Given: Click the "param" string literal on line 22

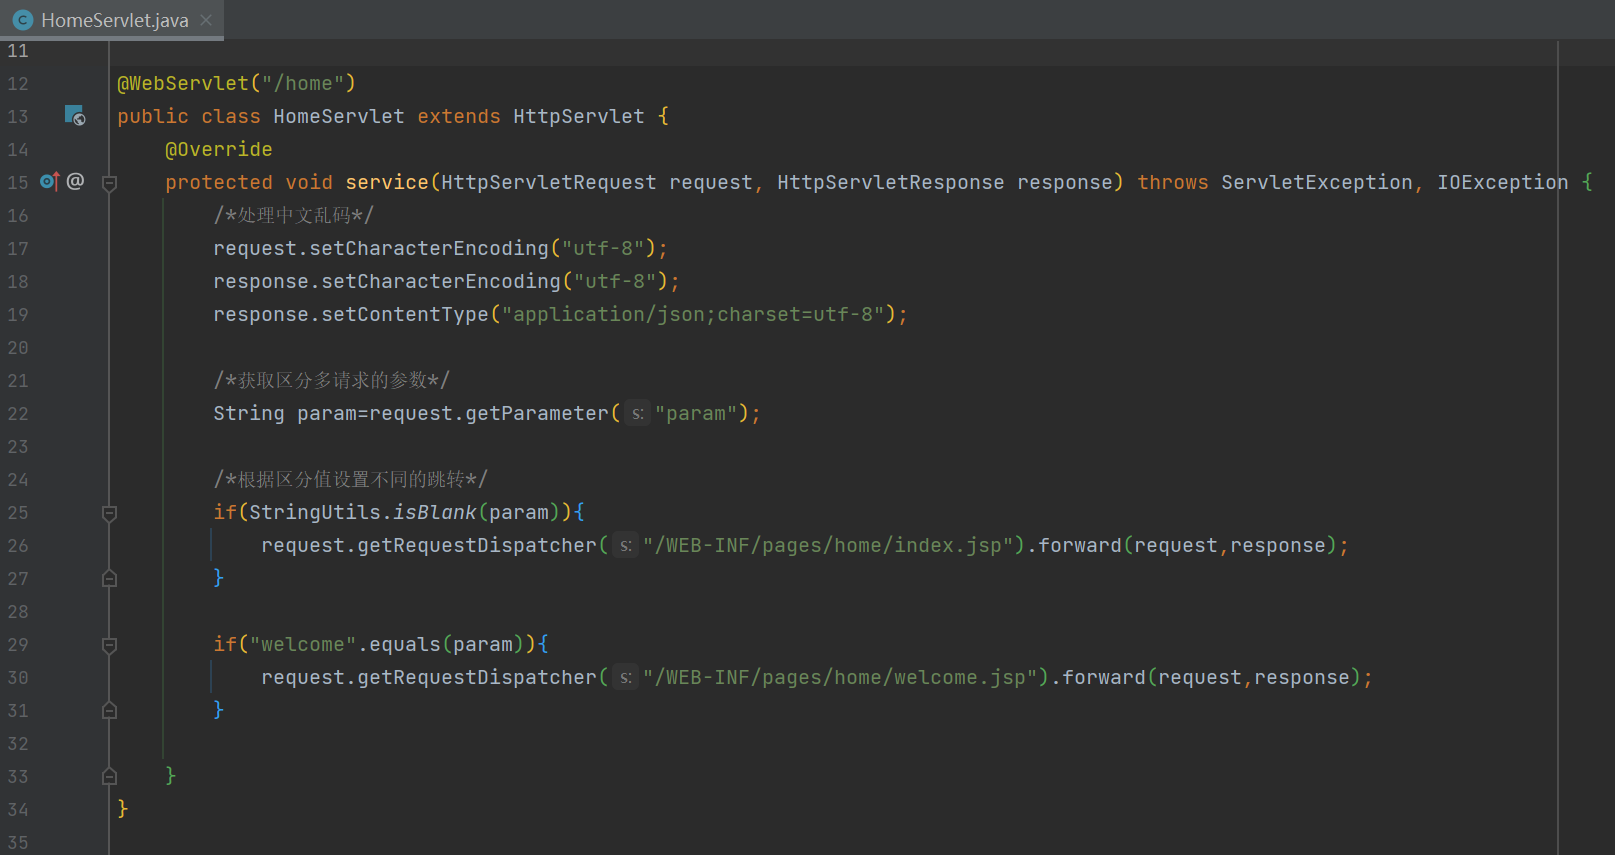Looking at the screenshot, I should coord(696,413).
